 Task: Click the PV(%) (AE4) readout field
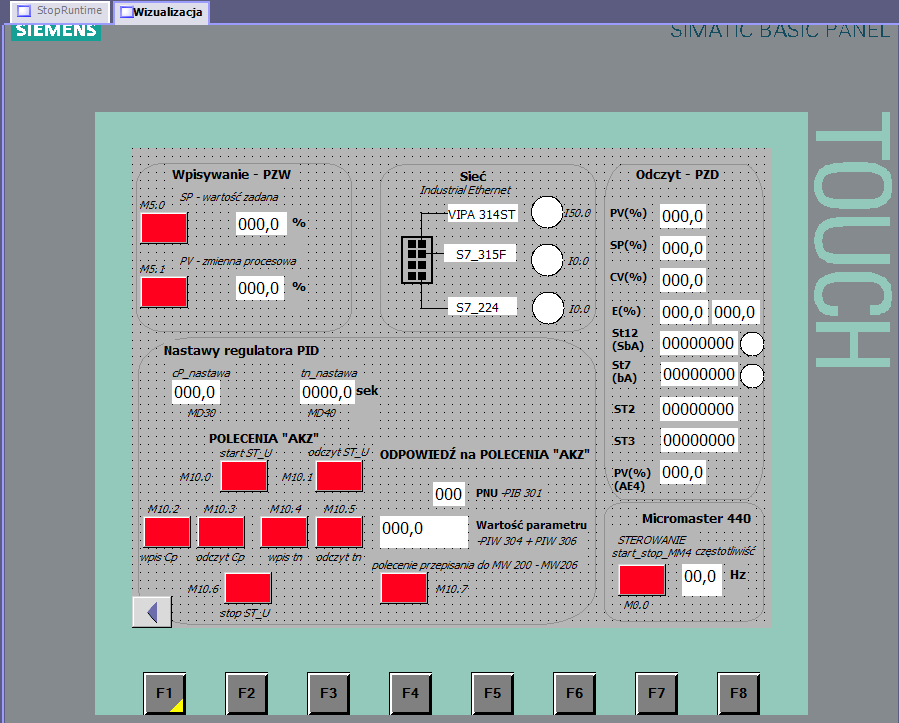click(x=682, y=472)
